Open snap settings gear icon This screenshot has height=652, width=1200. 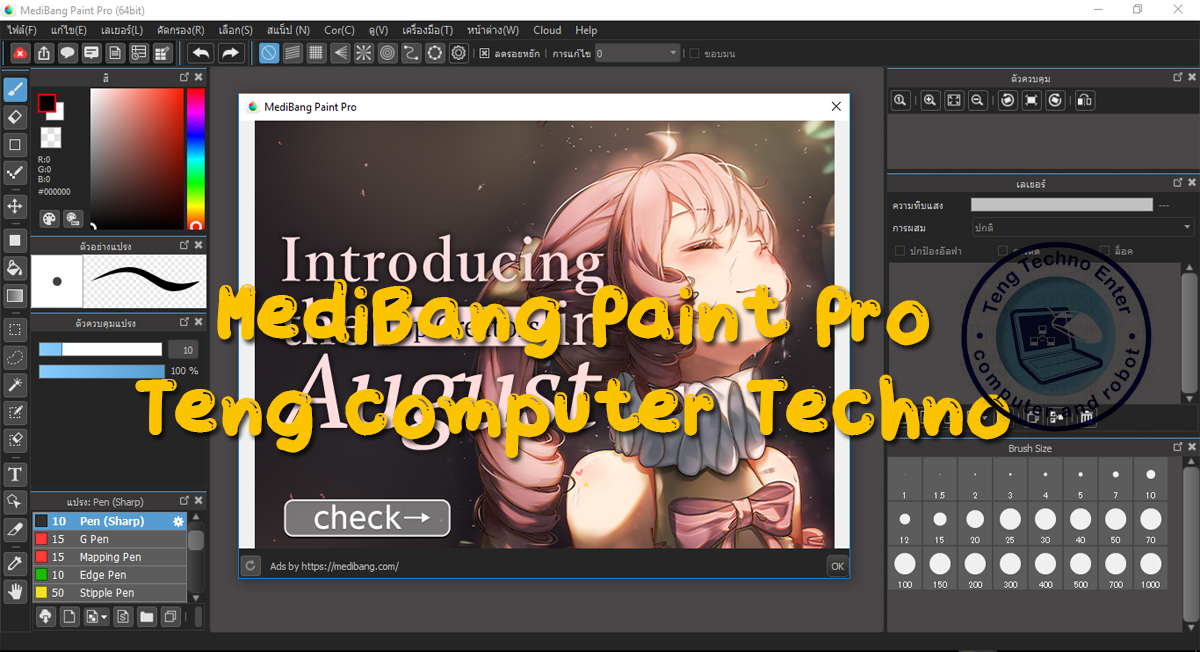[x=459, y=53]
